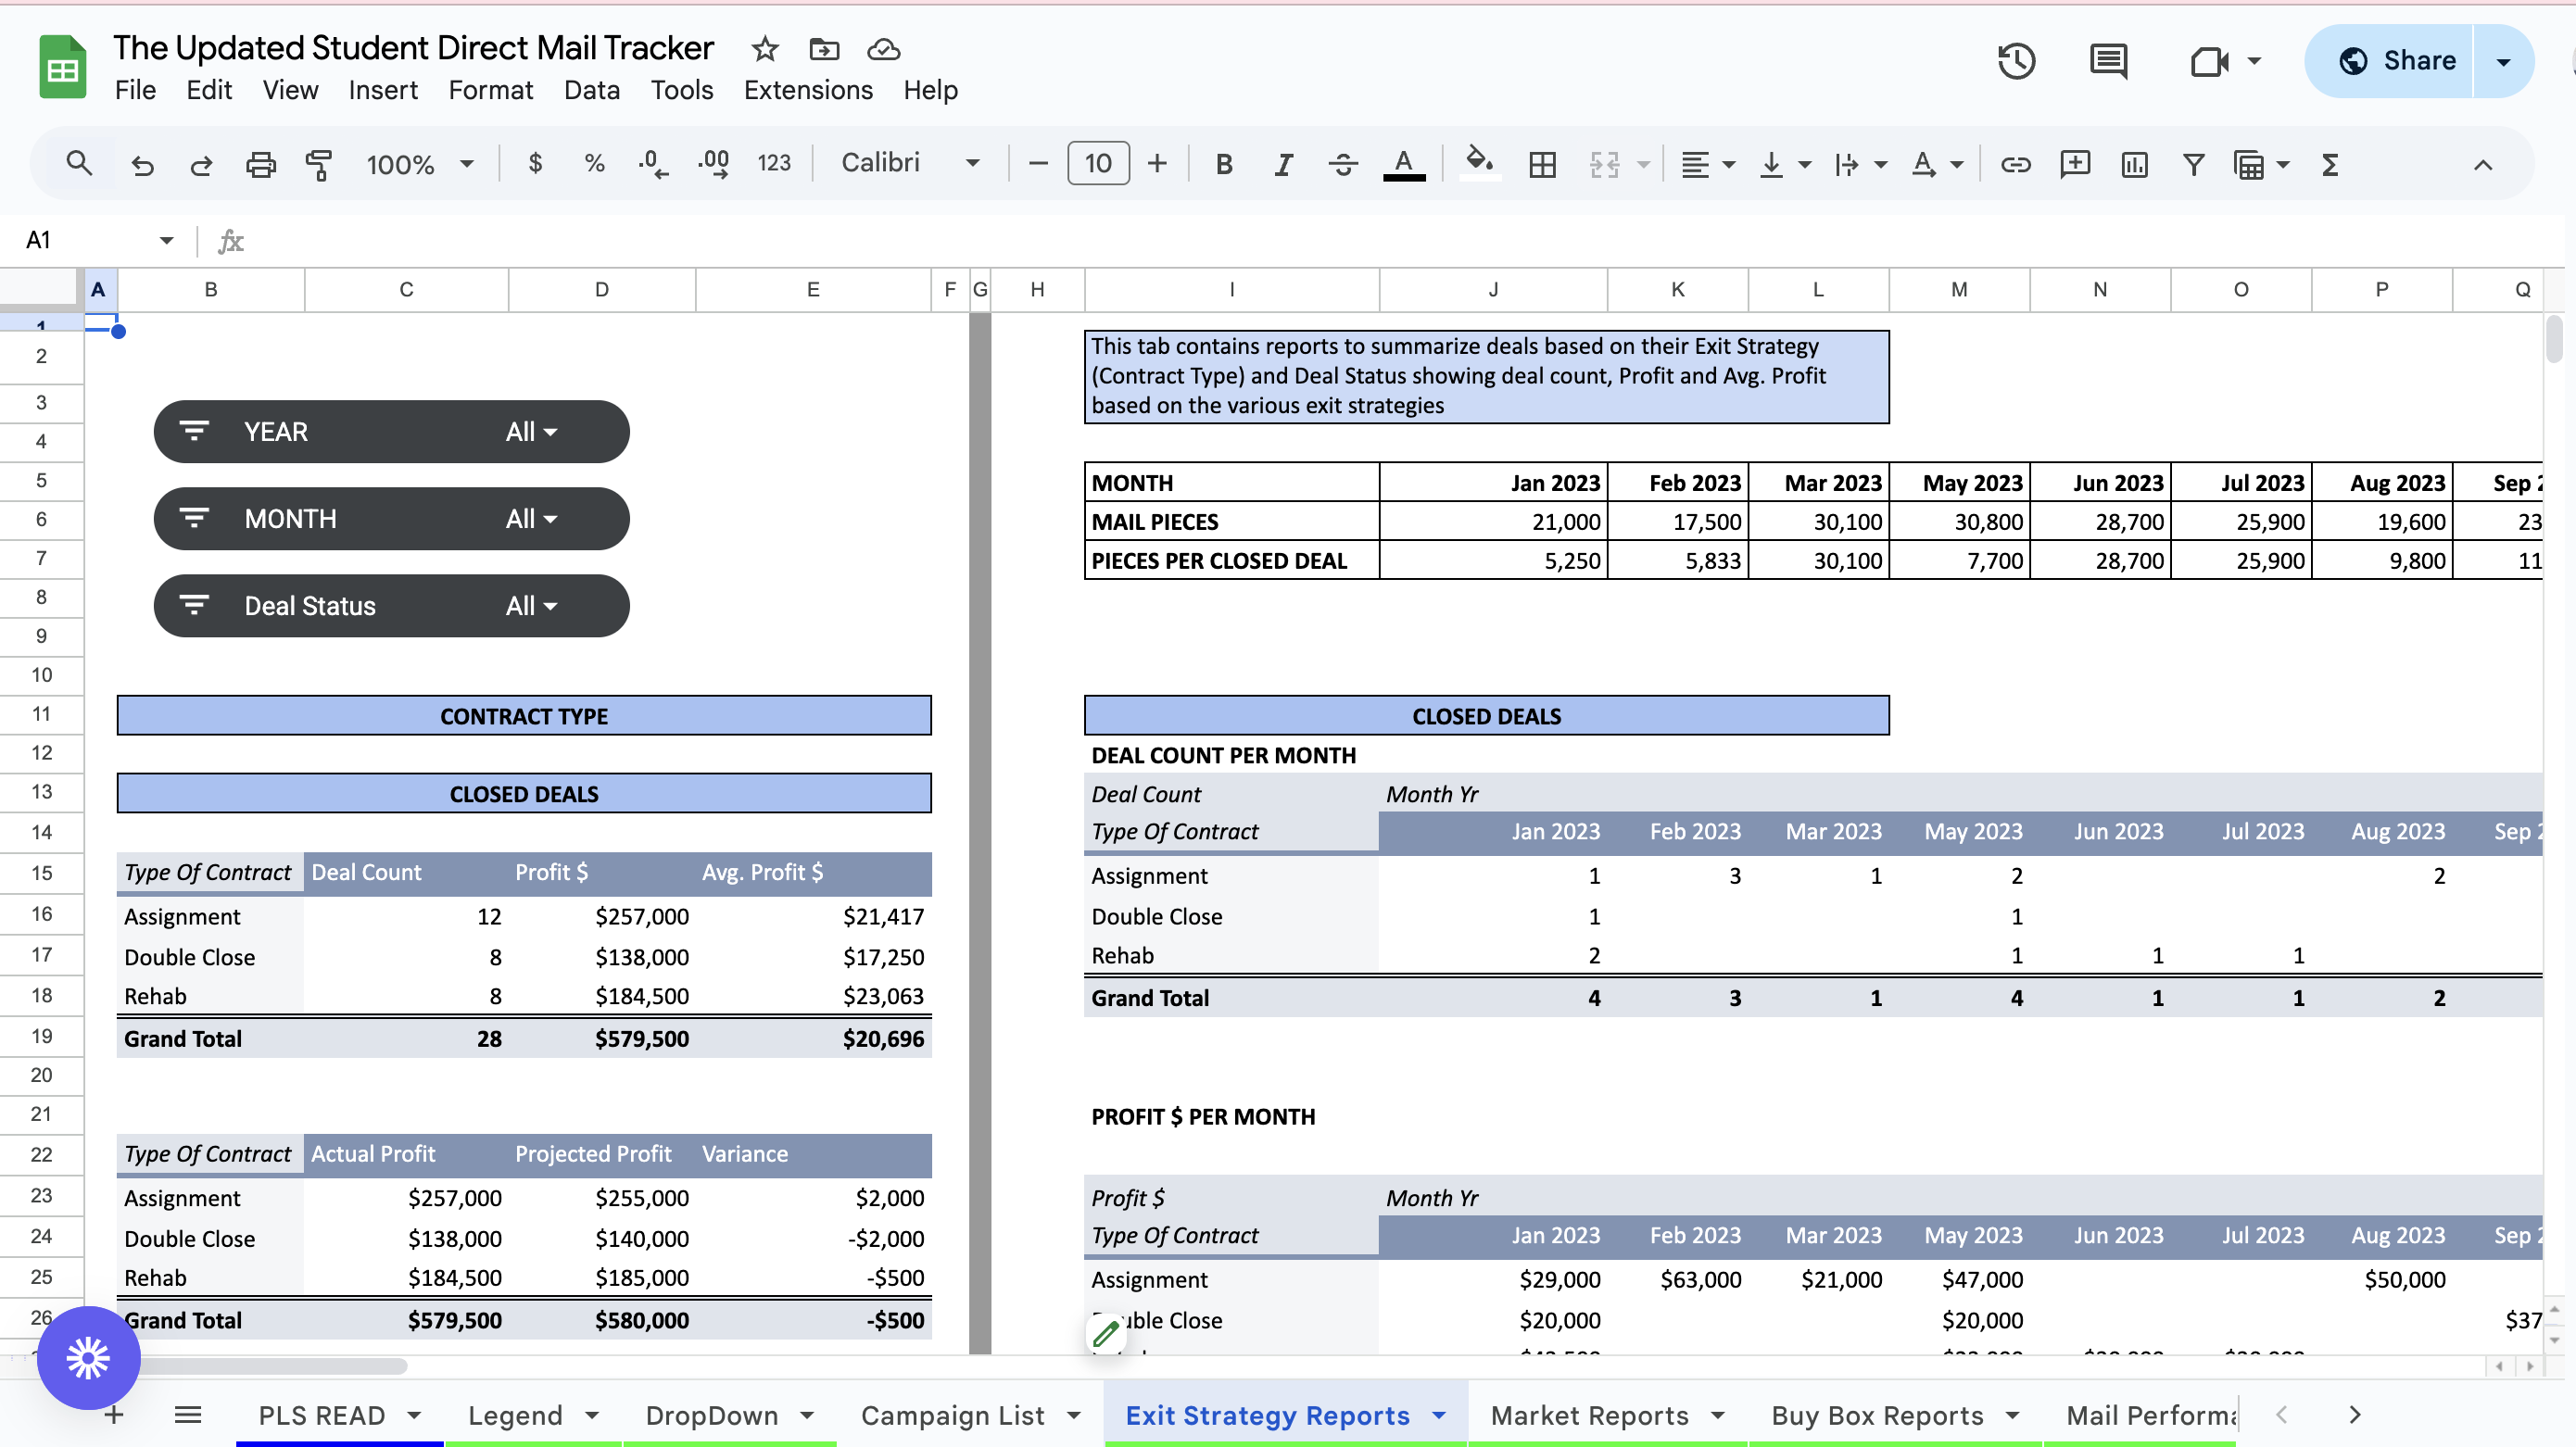This screenshot has width=2576, height=1447.
Task: Open the search menus magnifier icon
Action: [79, 164]
